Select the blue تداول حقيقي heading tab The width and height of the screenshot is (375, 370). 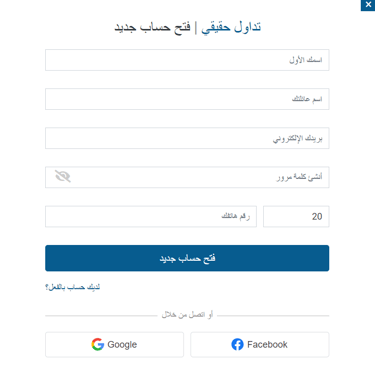tap(231, 27)
